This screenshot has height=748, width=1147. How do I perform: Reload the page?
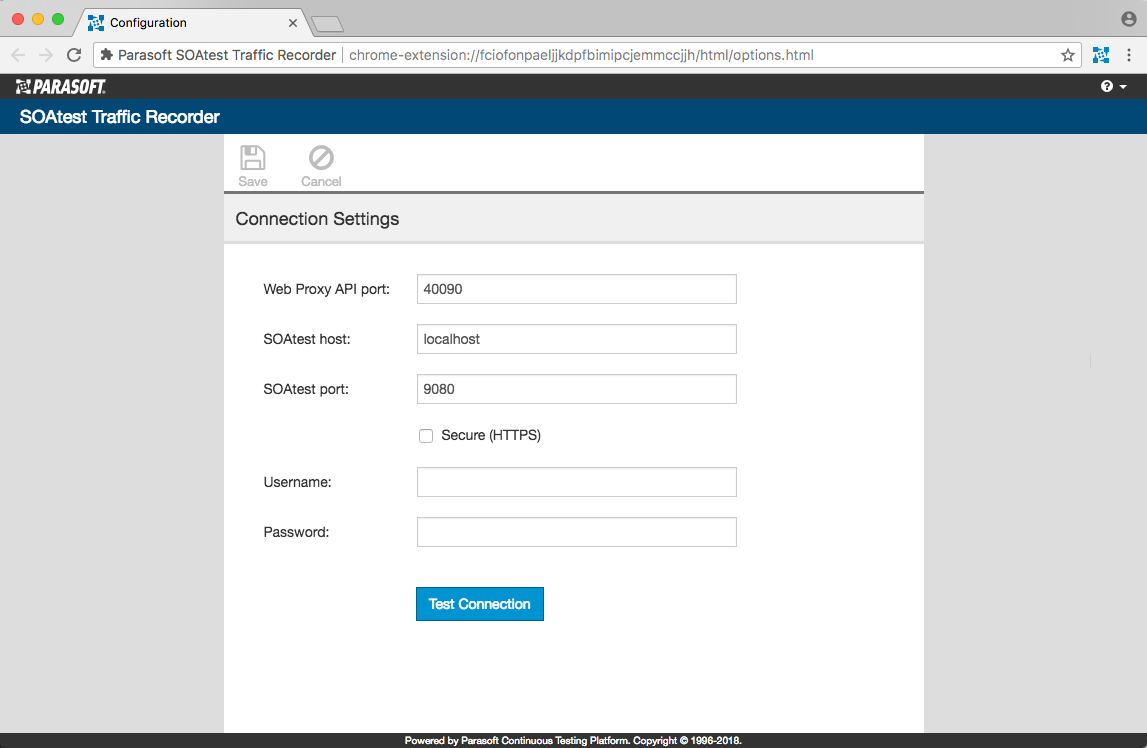click(x=74, y=55)
